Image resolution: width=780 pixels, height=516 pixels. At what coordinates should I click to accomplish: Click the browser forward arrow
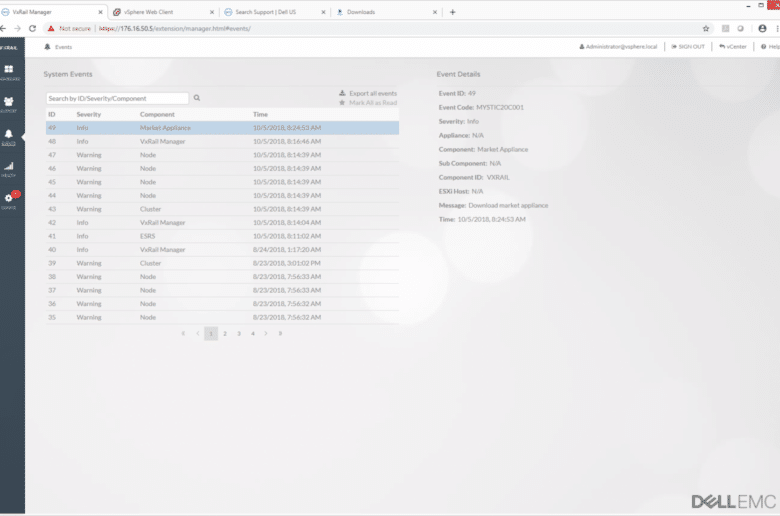click(17, 28)
